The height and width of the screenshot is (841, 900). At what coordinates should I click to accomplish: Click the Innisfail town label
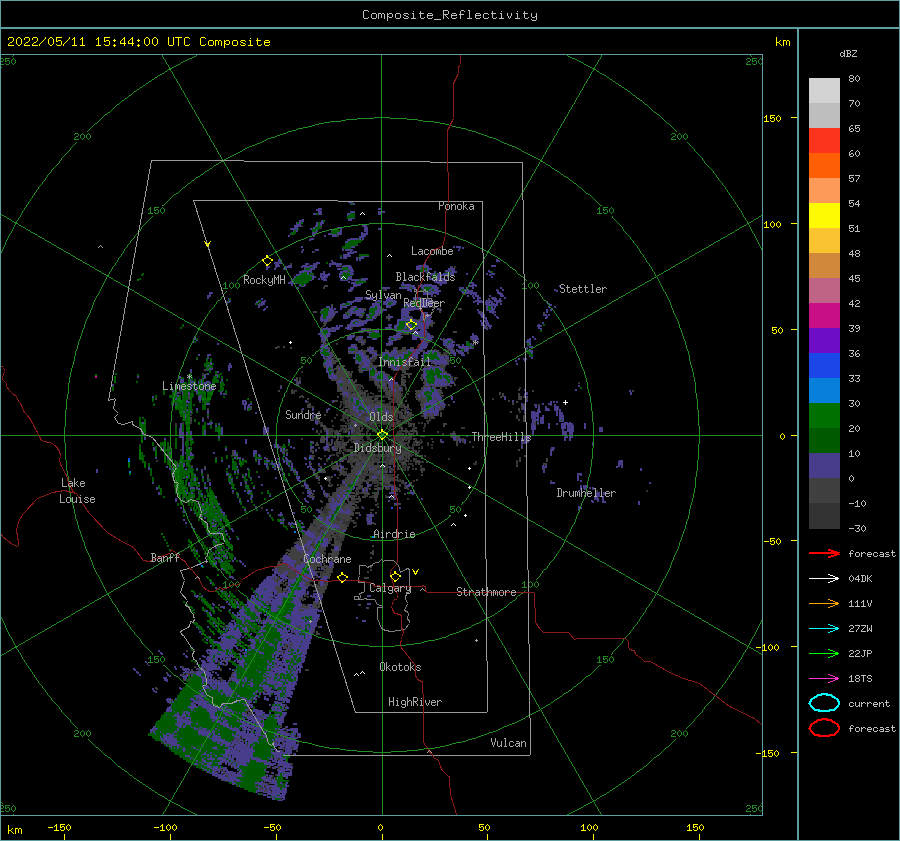(404, 362)
